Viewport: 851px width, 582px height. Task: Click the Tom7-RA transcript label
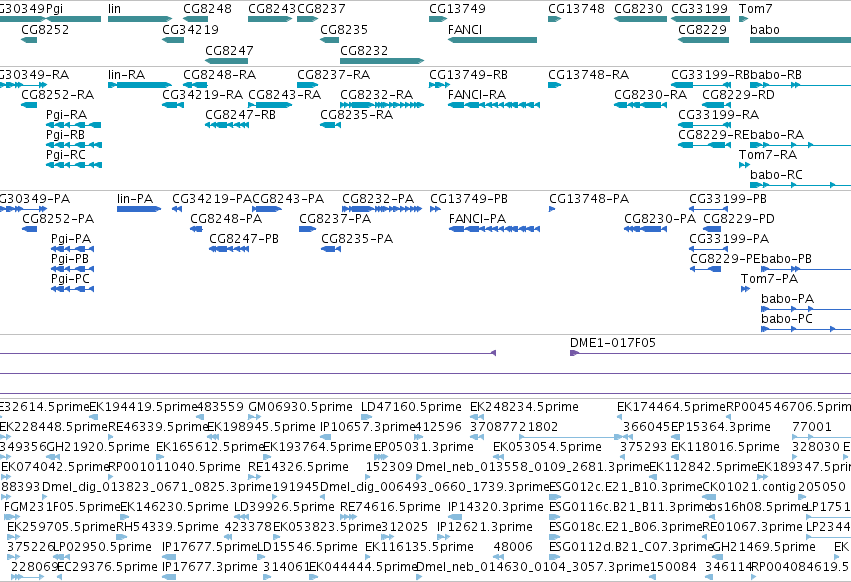[x=768, y=155]
